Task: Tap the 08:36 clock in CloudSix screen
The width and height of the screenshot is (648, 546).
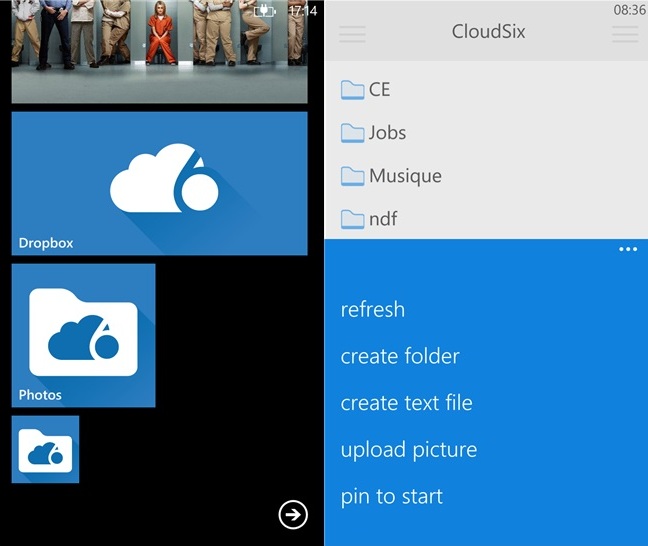Action: click(630, 10)
